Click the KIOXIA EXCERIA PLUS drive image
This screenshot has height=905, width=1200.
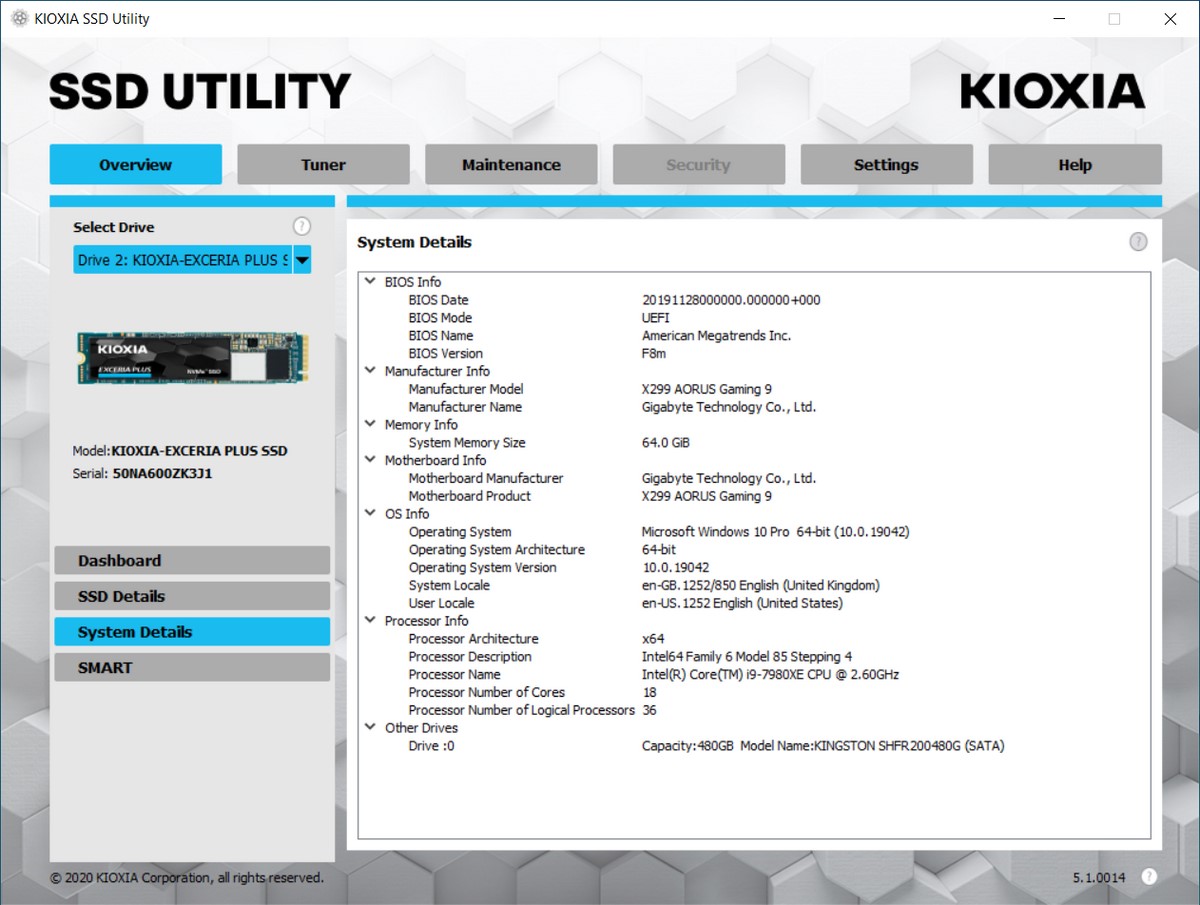point(193,359)
